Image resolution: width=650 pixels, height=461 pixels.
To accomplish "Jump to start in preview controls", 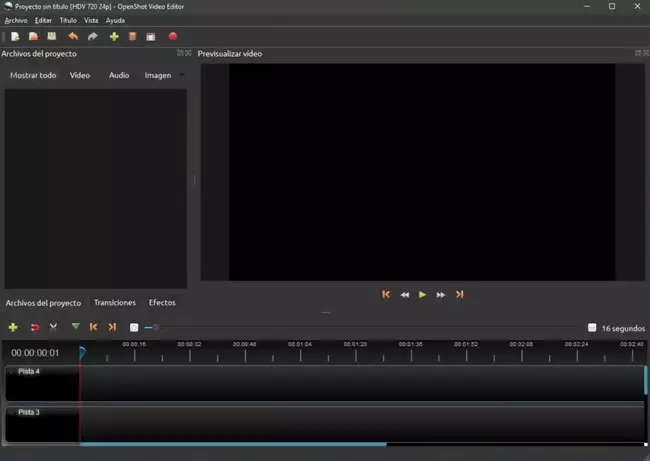I will 386,294.
